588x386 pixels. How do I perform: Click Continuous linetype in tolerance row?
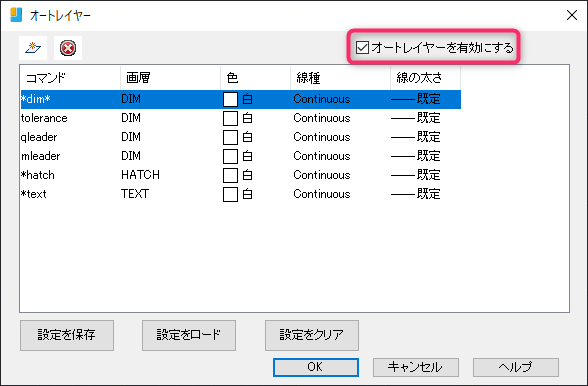(322, 118)
